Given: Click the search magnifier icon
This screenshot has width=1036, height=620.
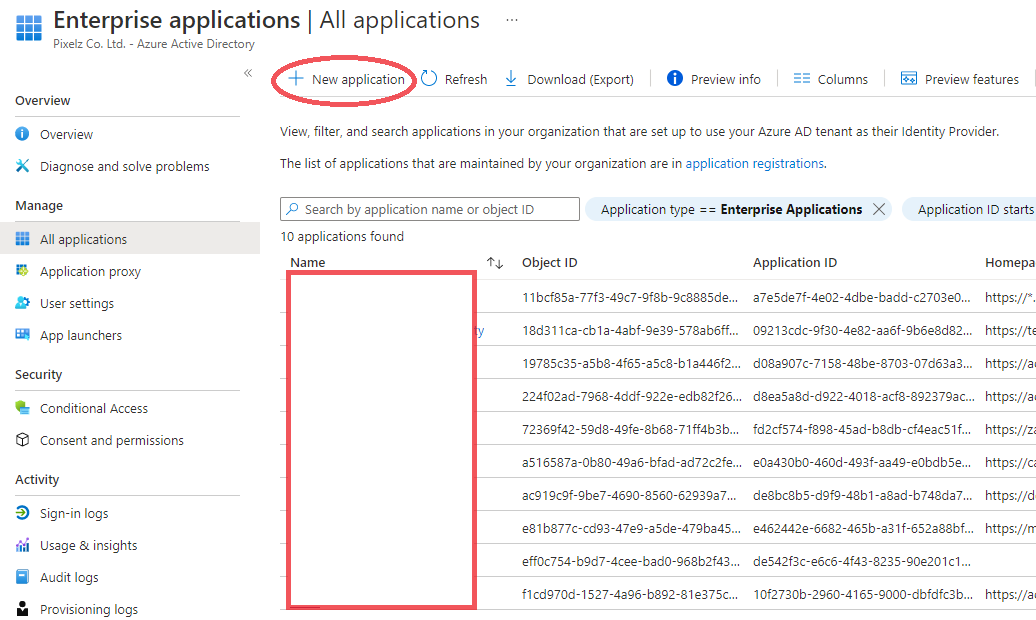Looking at the screenshot, I should (x=292, y=209).
